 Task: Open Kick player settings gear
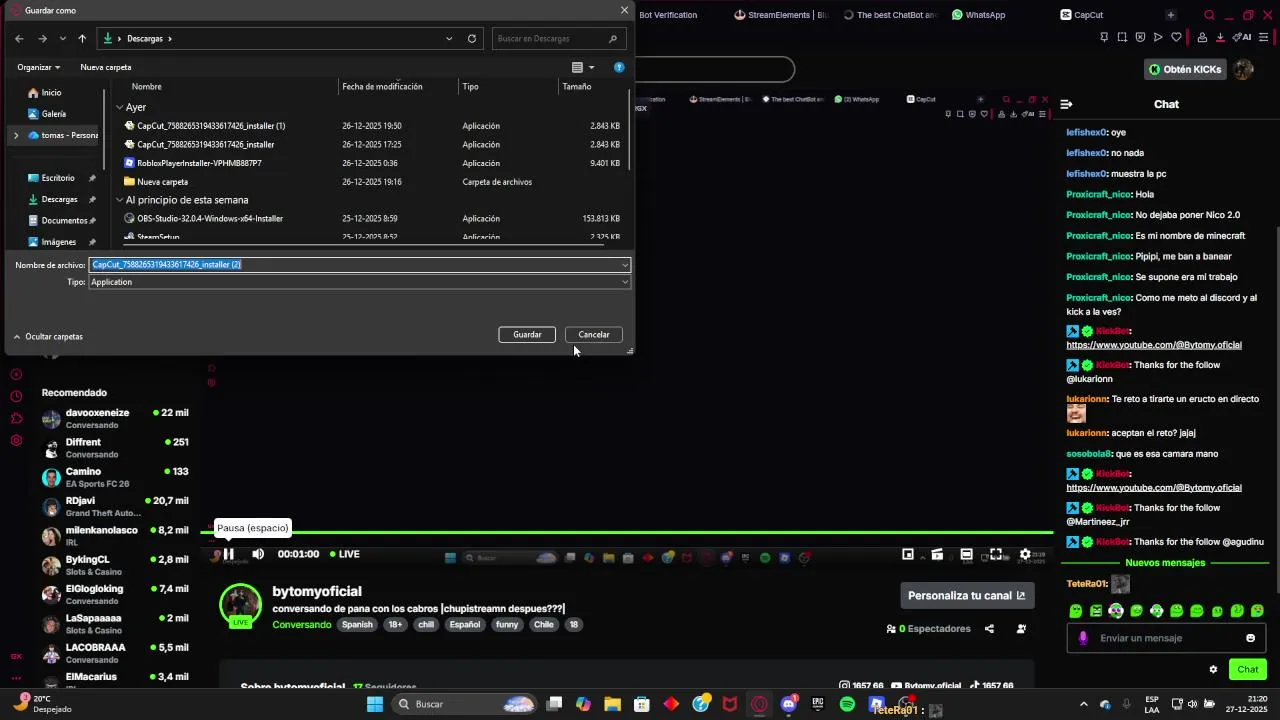1025,554
